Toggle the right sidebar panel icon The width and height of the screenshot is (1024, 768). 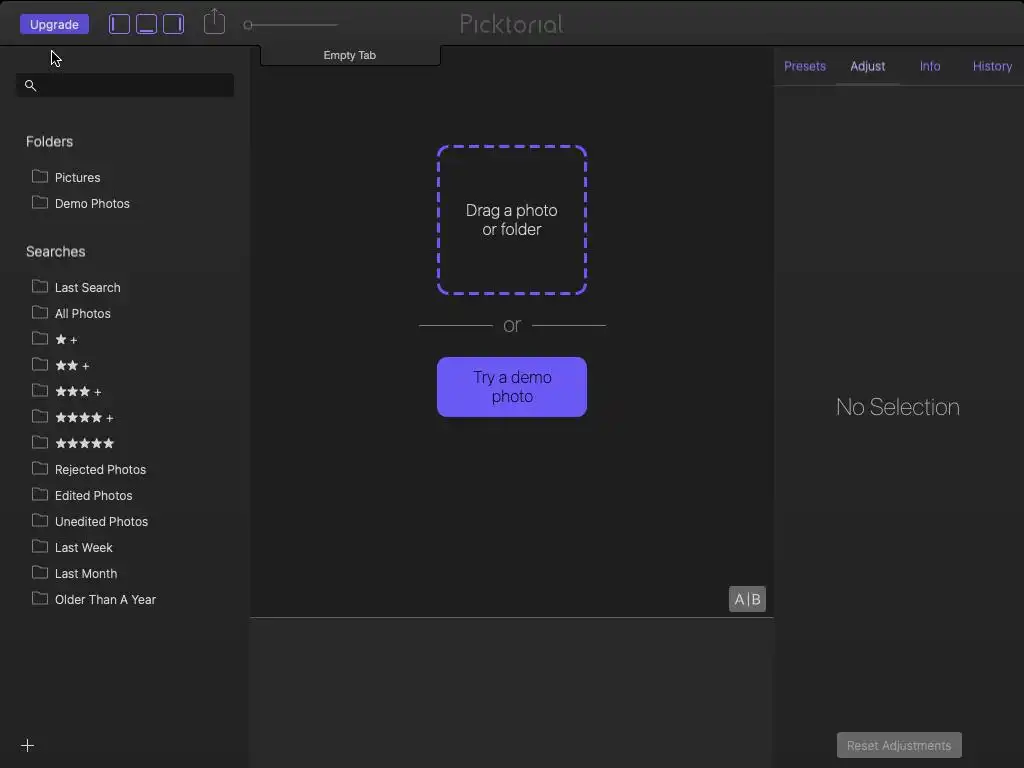tap(174, 24)
